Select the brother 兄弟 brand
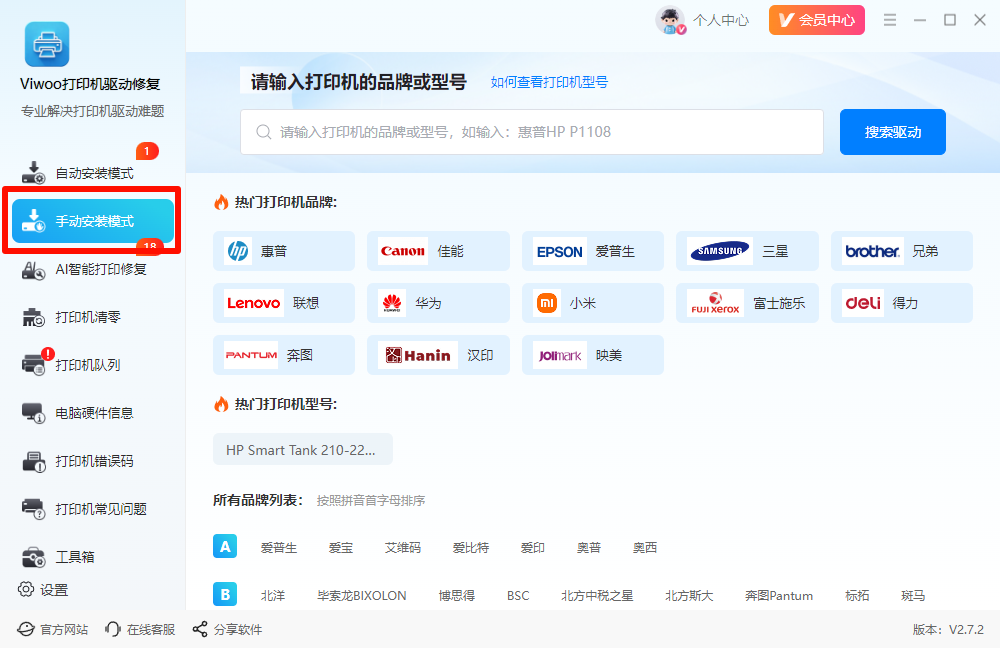 [x=901, y=251]
